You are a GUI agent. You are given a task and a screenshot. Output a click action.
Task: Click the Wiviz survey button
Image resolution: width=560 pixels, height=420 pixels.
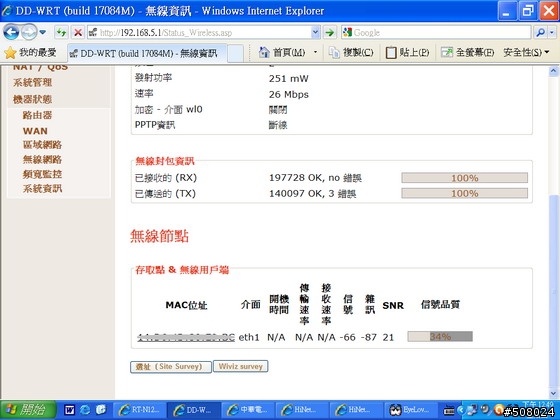pos(241,366)
